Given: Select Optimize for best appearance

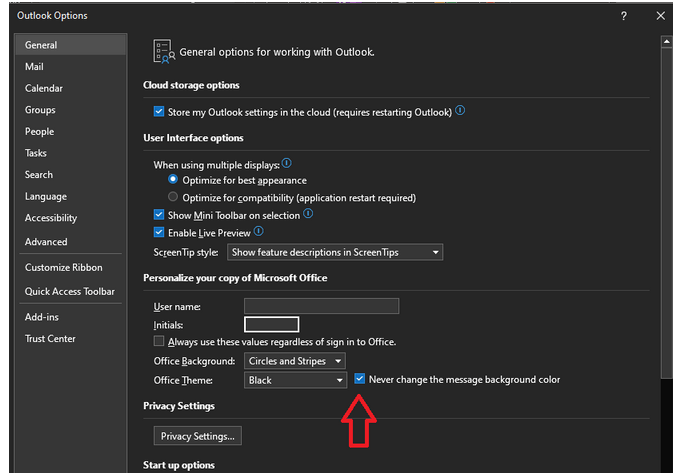Looking at the screenshot, I should coord(173,179).
